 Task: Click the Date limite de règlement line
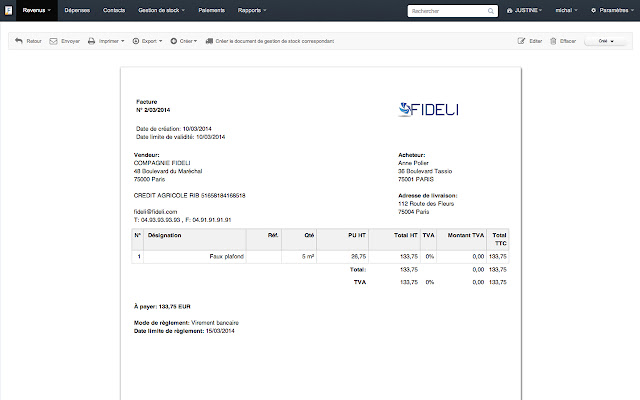(184, 331)
